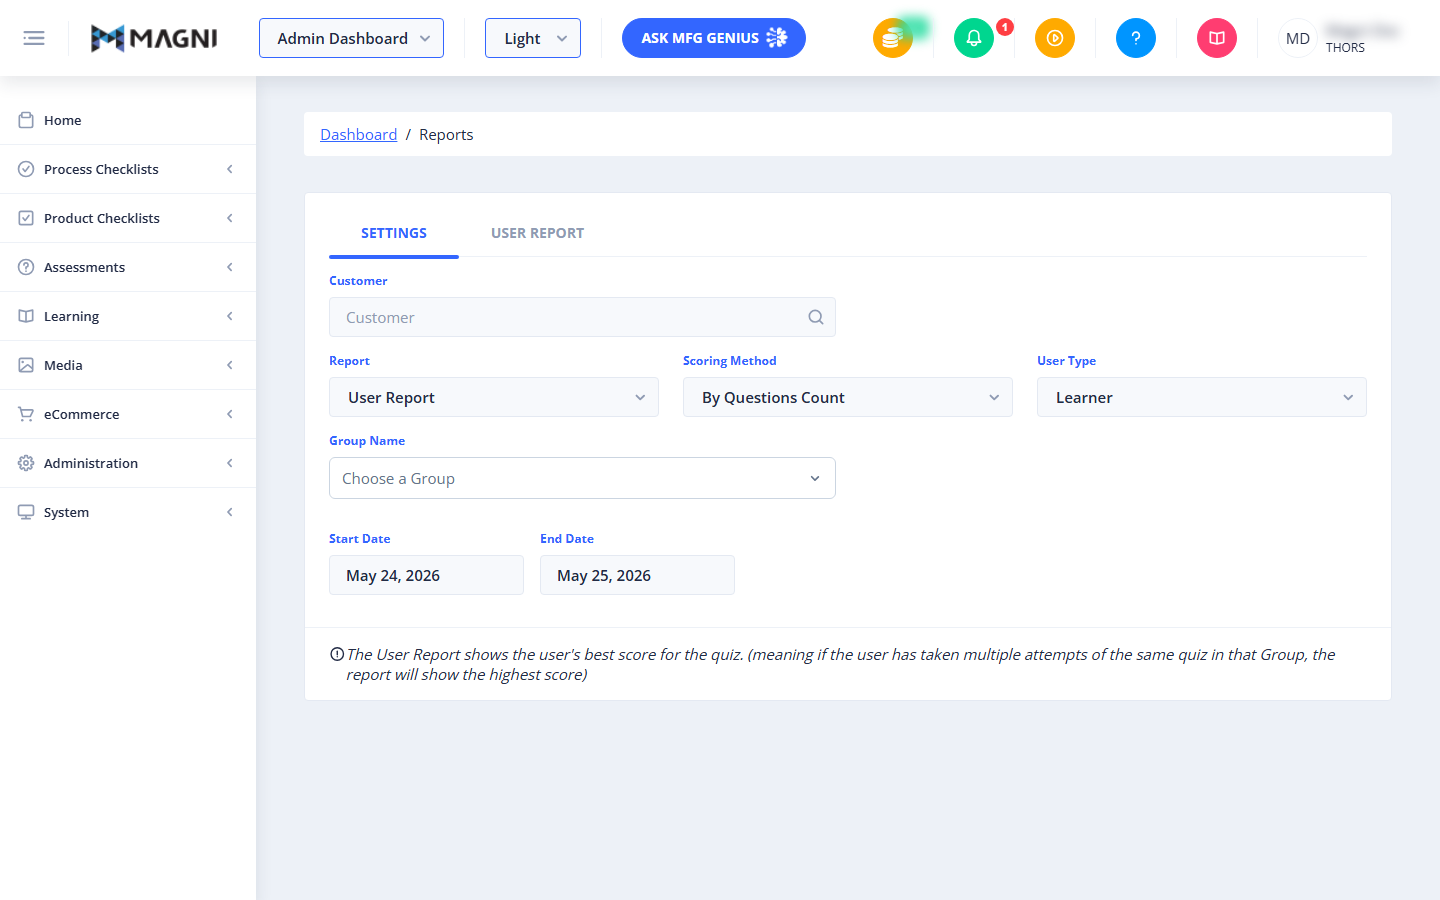Click the Group Name label
The height and width of the screenshot is (900, 1440).
[367, 440]
